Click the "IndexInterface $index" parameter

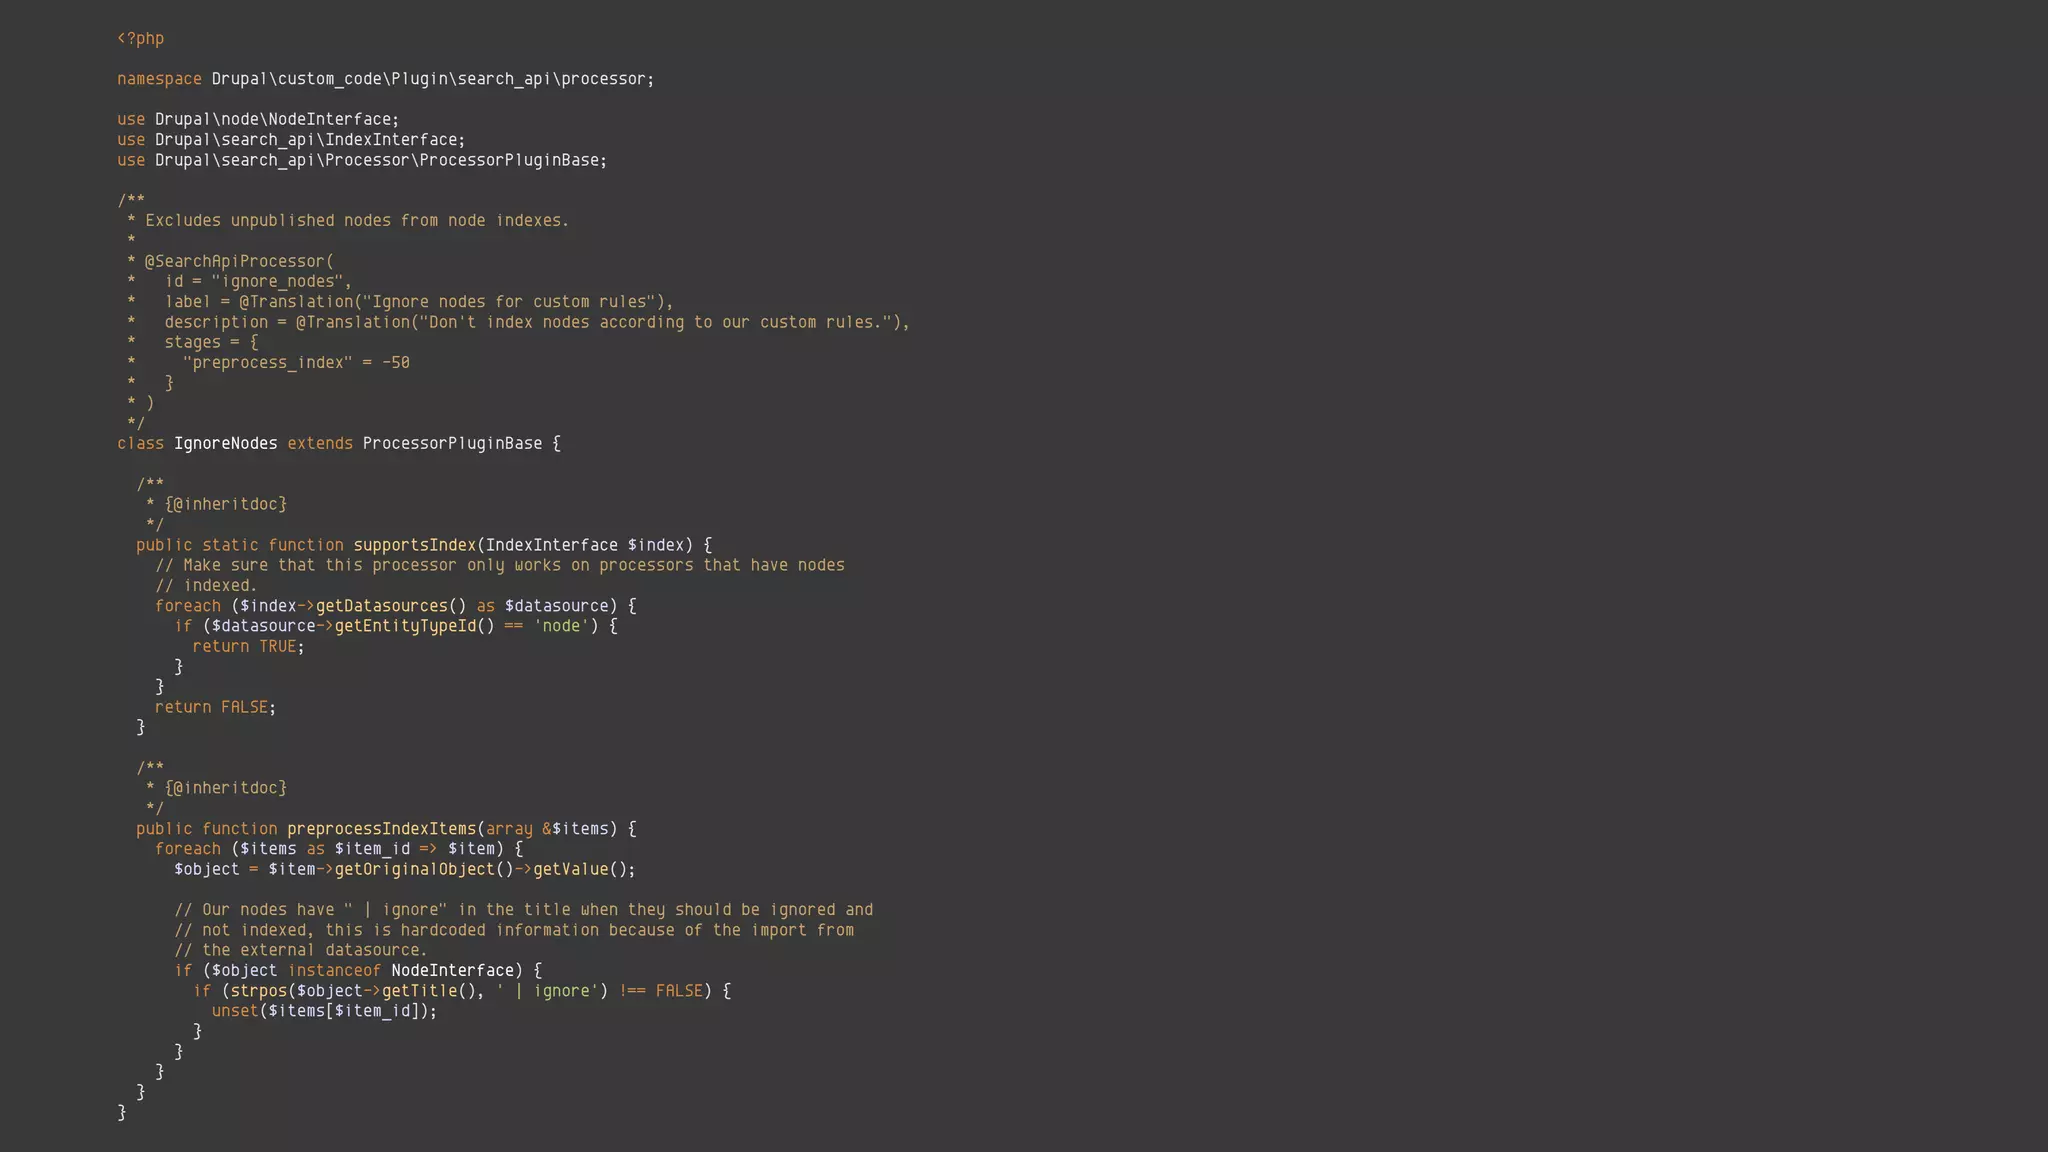(585, 545)
